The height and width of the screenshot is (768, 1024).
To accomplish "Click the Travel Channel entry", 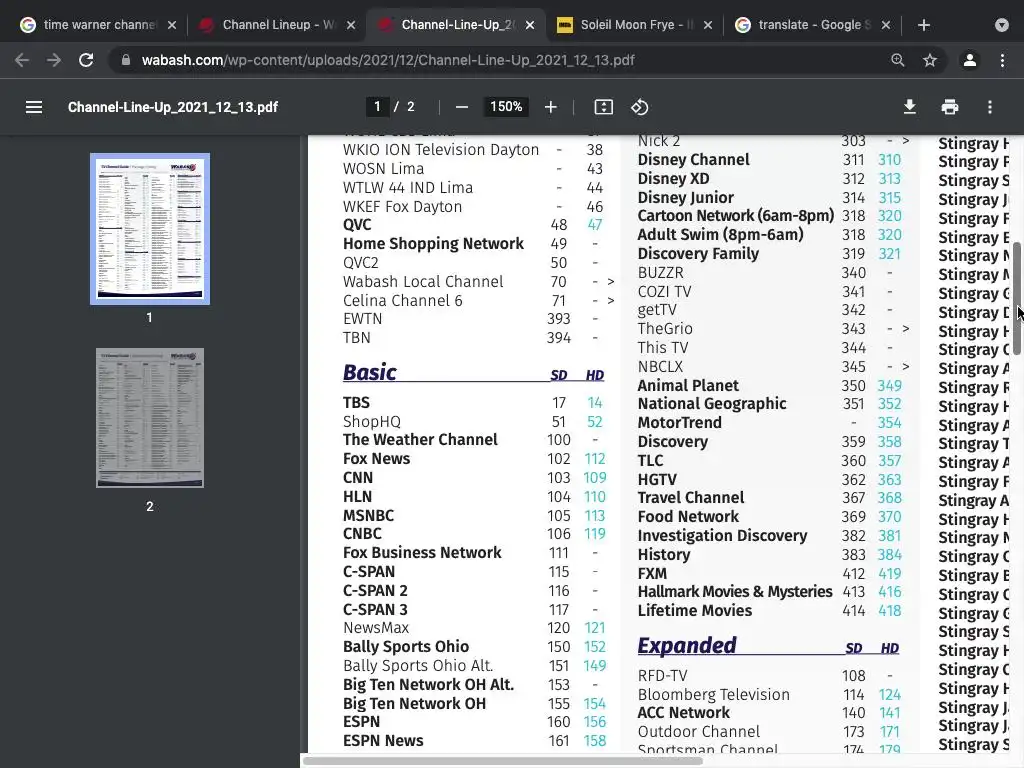I will click(x=690, y=498).
